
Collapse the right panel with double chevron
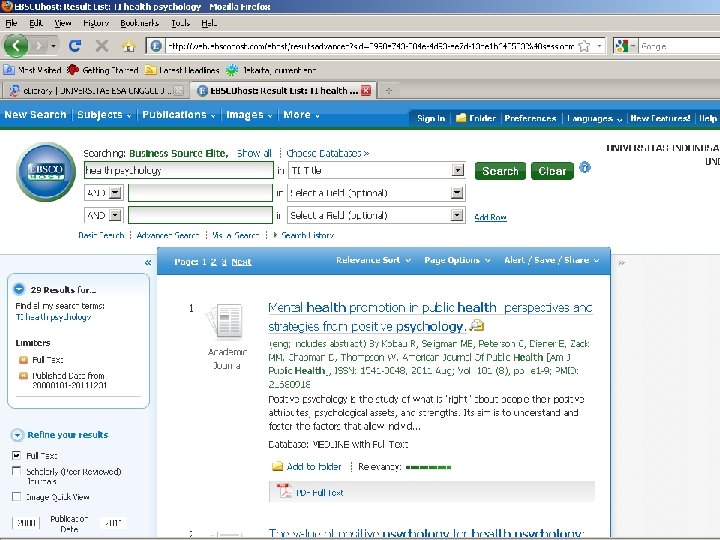point(621,263)
